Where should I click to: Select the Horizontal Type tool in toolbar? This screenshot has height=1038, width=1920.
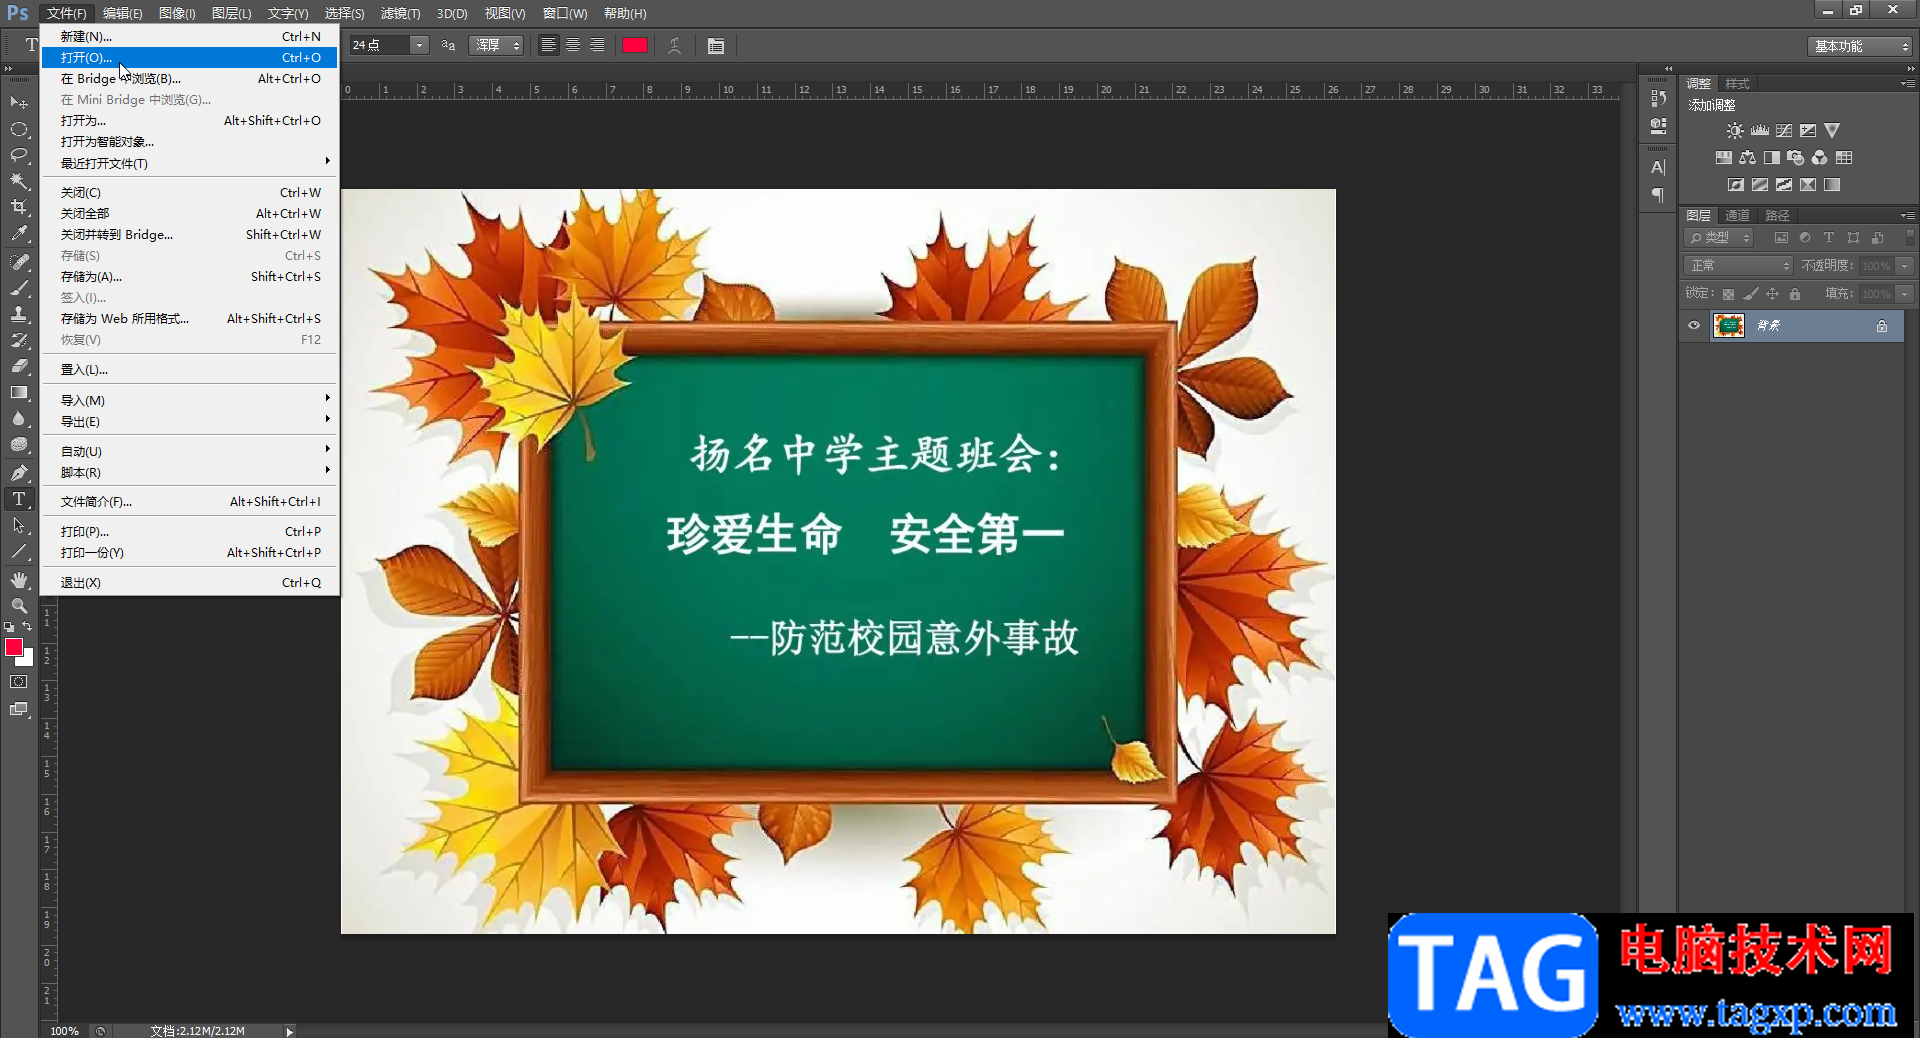tap(19, 499)
